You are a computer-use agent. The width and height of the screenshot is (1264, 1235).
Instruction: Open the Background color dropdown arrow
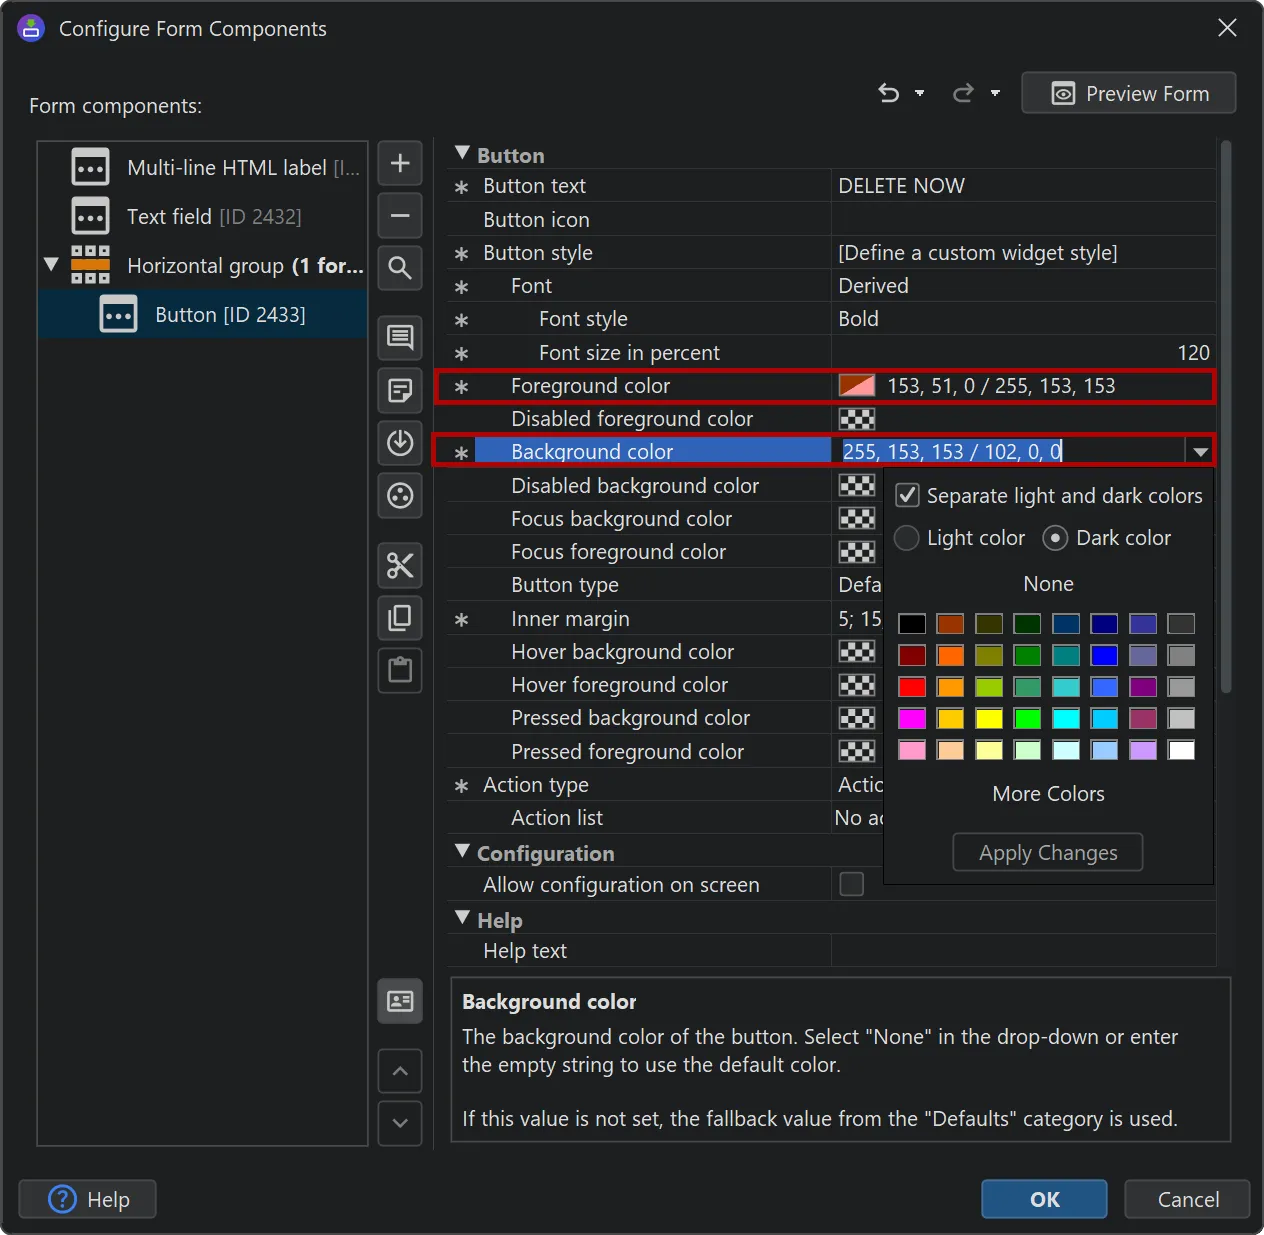[x=1199, y=451]
